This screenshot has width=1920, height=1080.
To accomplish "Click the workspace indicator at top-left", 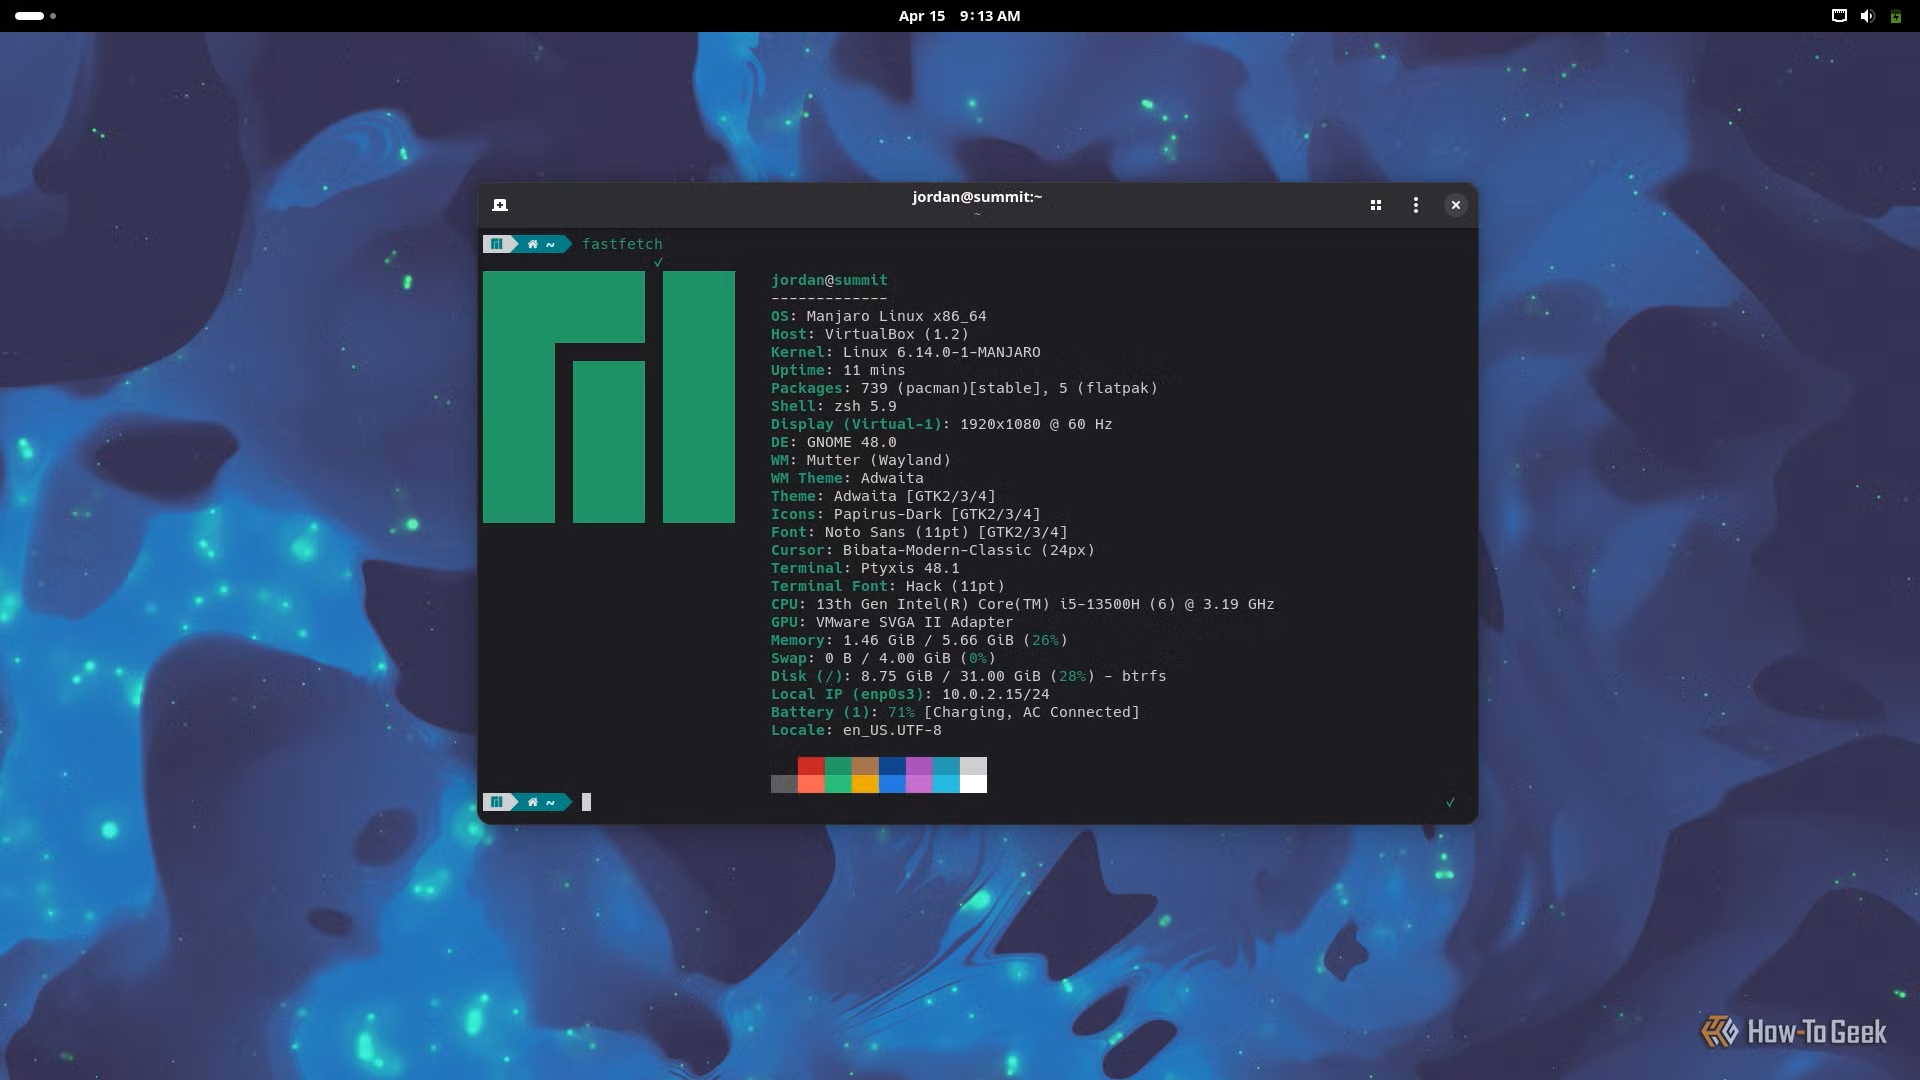I will 33,16.
